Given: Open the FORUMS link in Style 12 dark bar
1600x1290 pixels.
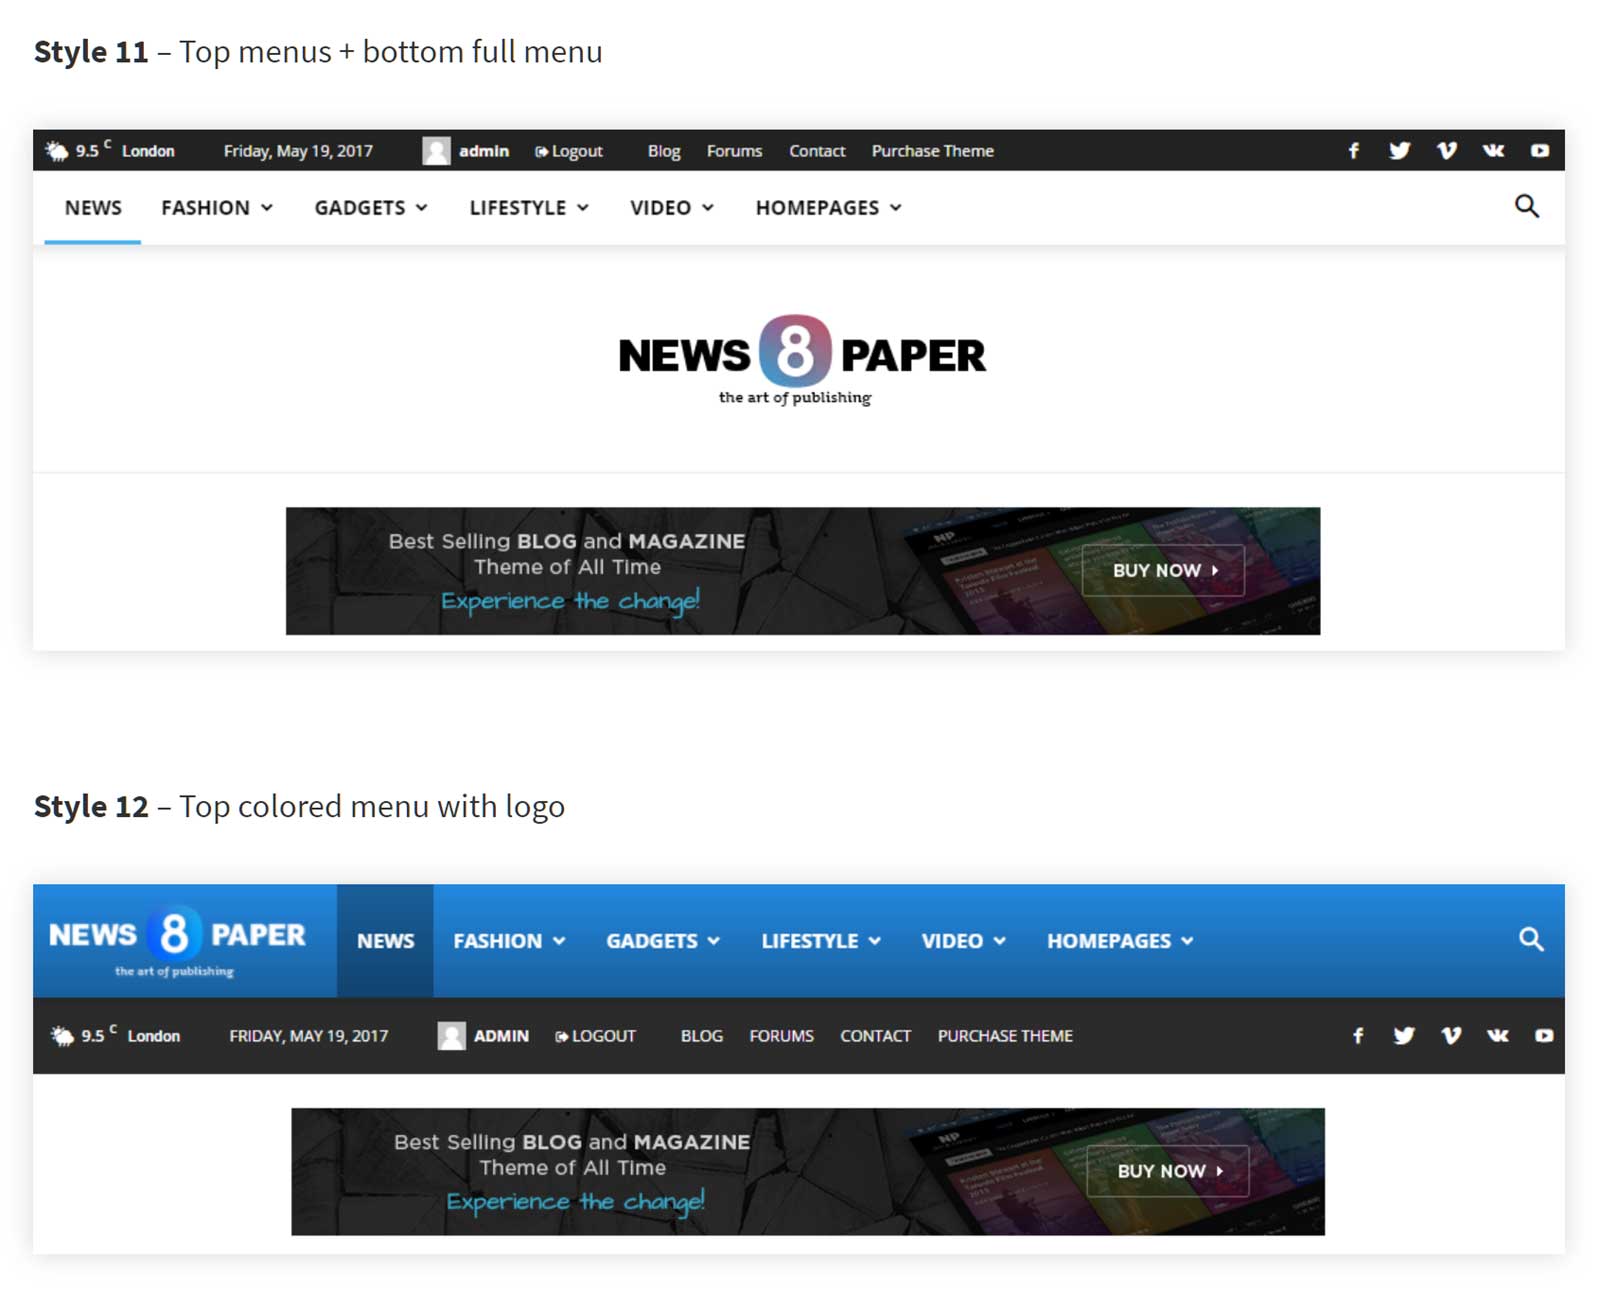Looking at the screenshot, I should (781, 1036).
